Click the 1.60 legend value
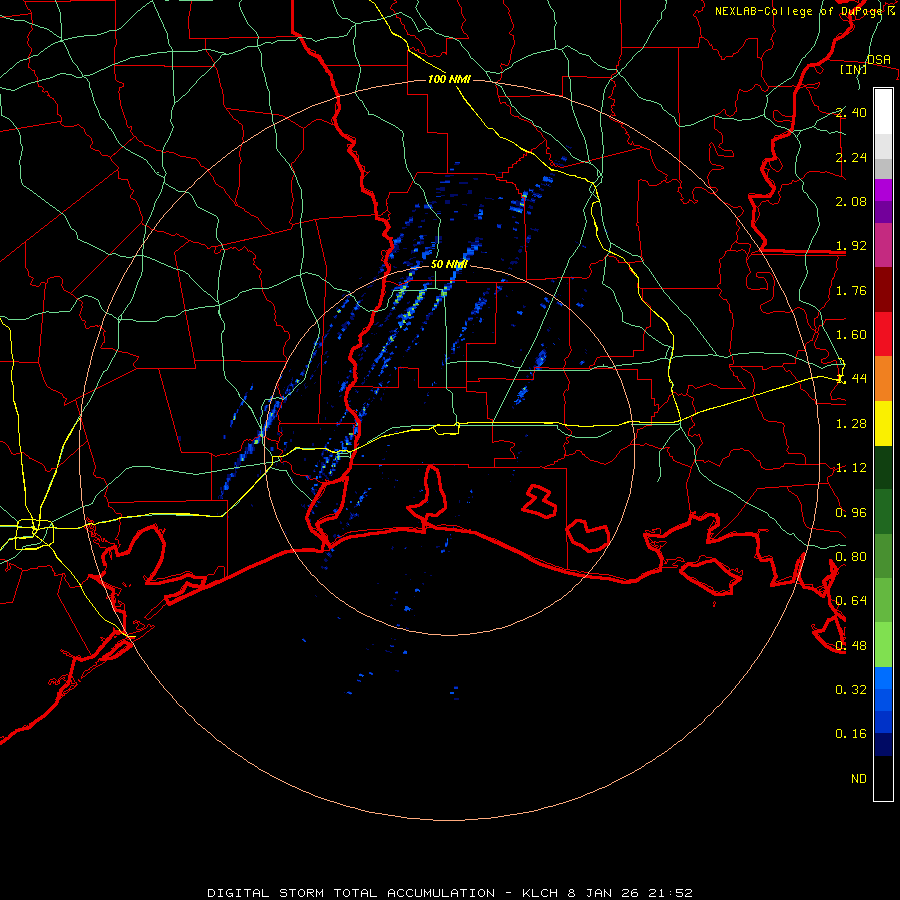 (x=851, y=335)
